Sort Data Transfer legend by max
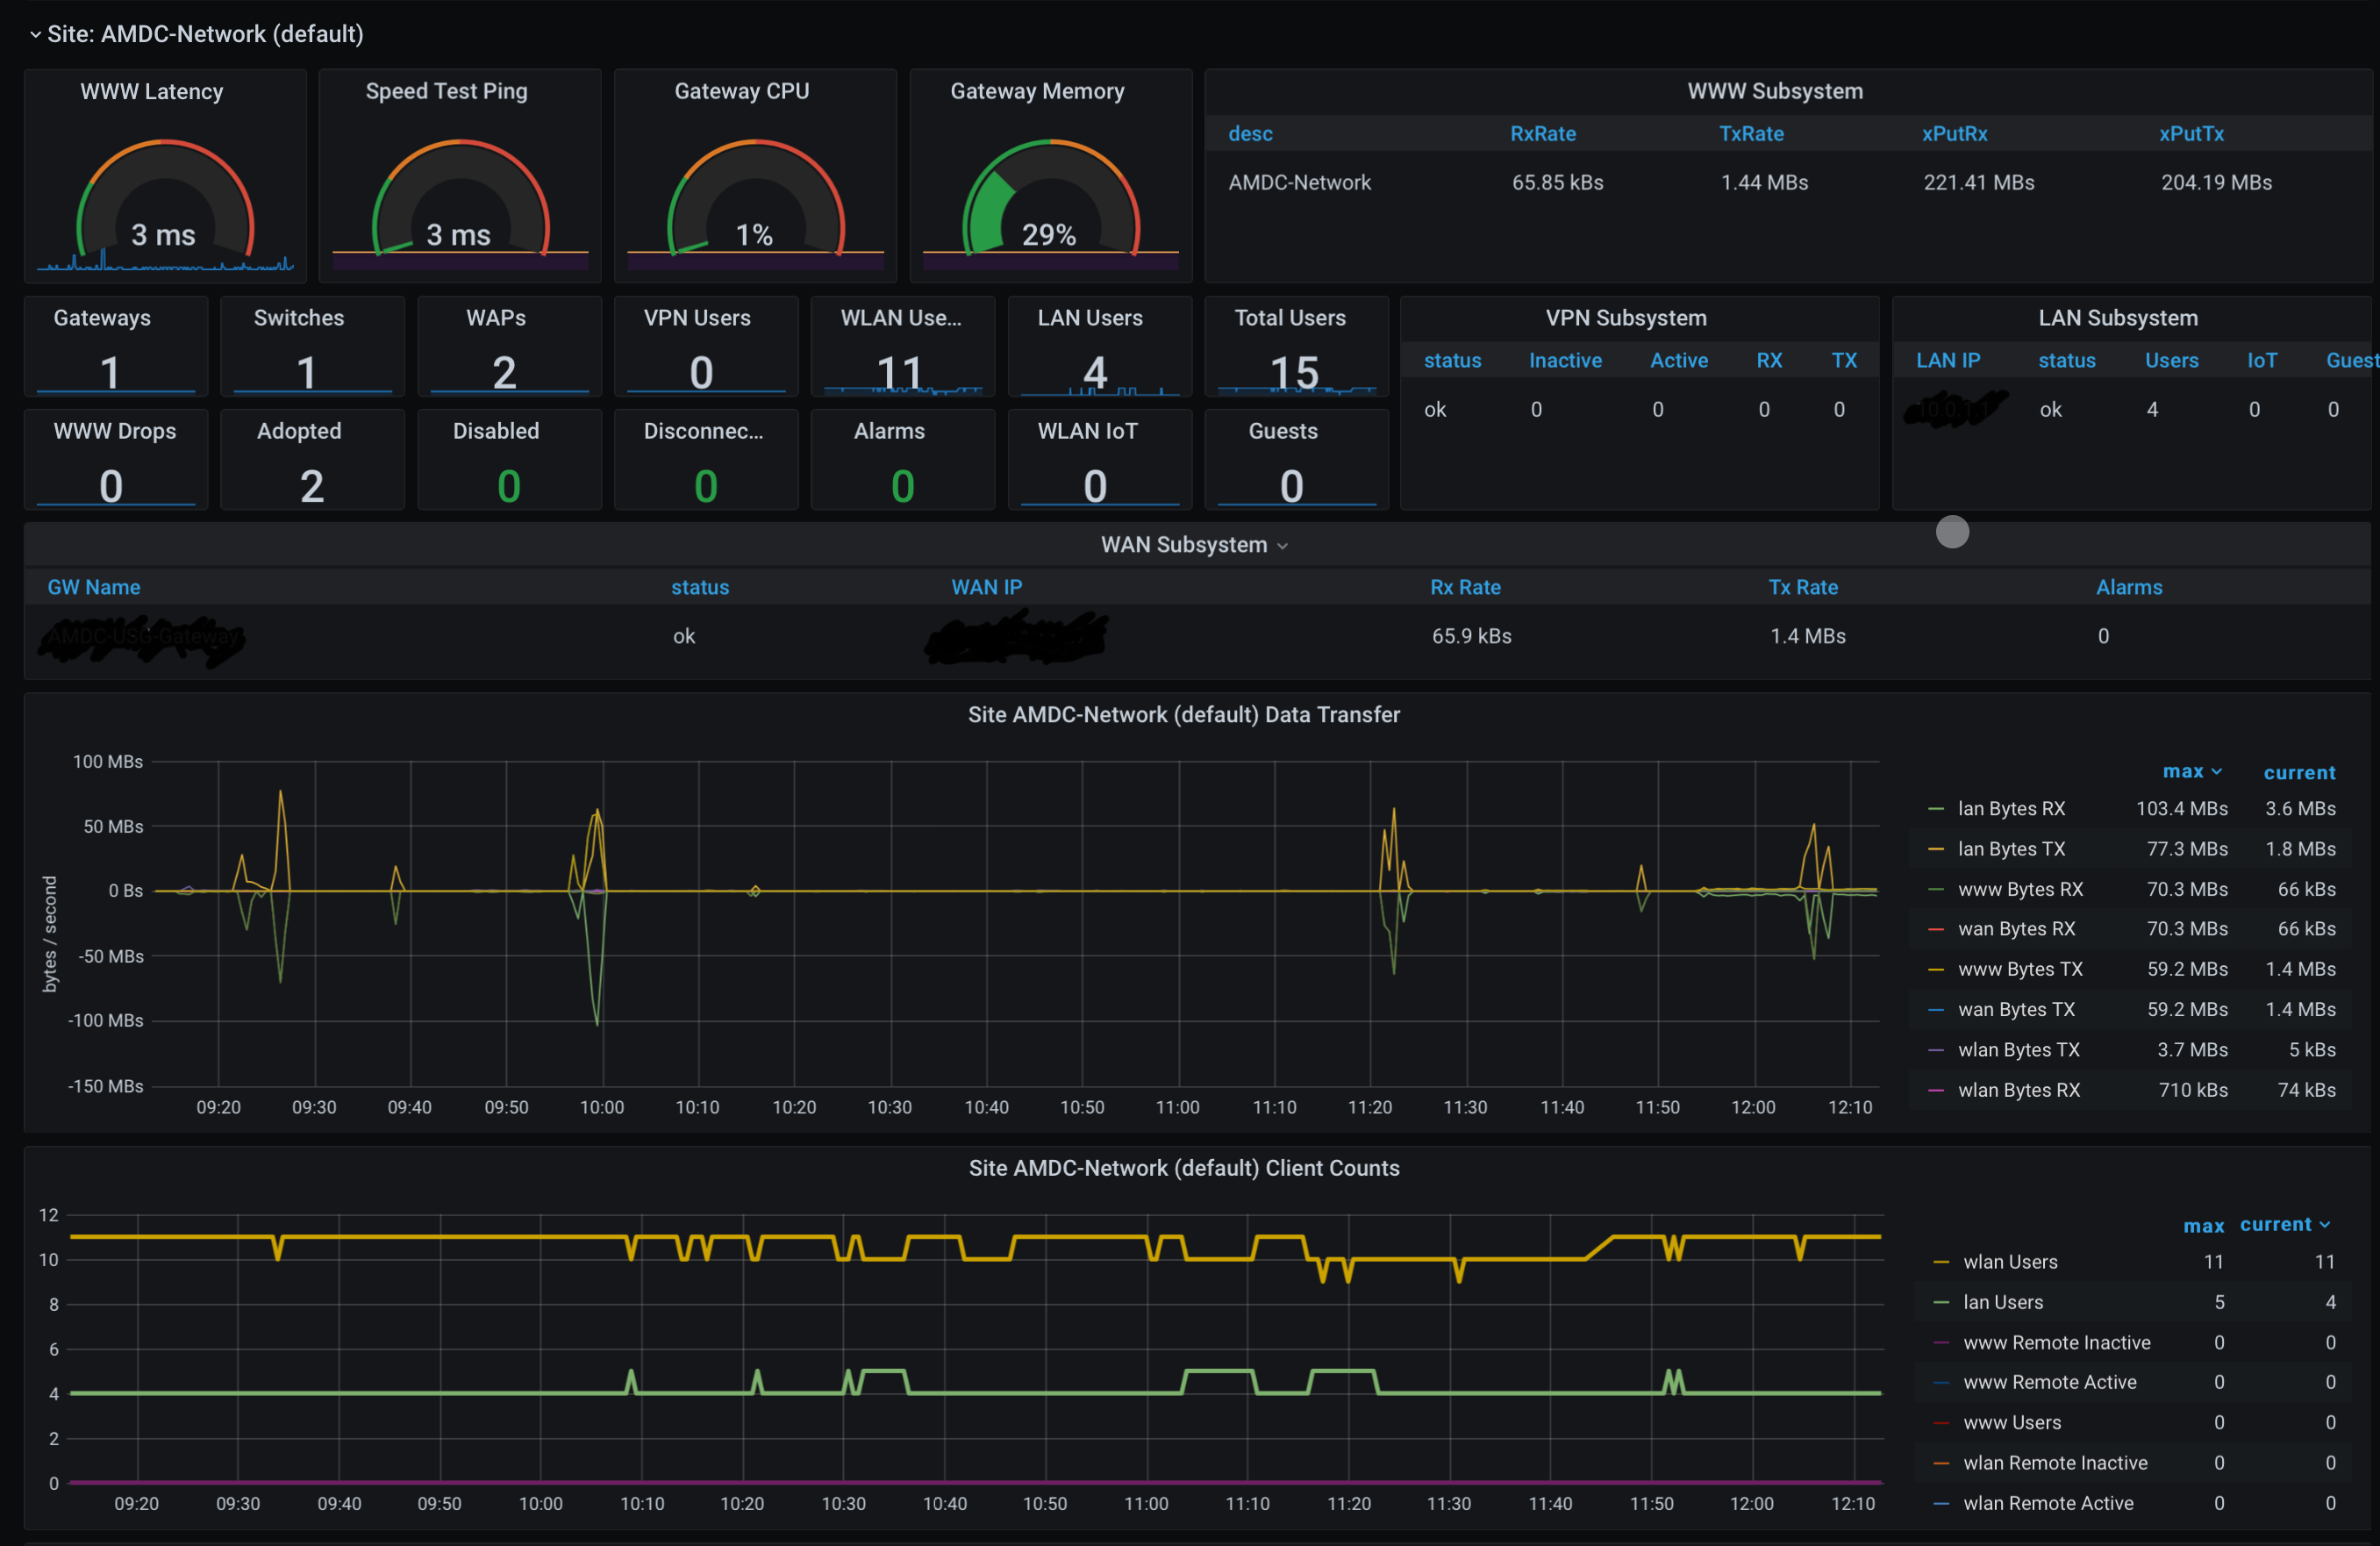The height and width of the screenshot is (1546, 2380). pos(2192,771)
